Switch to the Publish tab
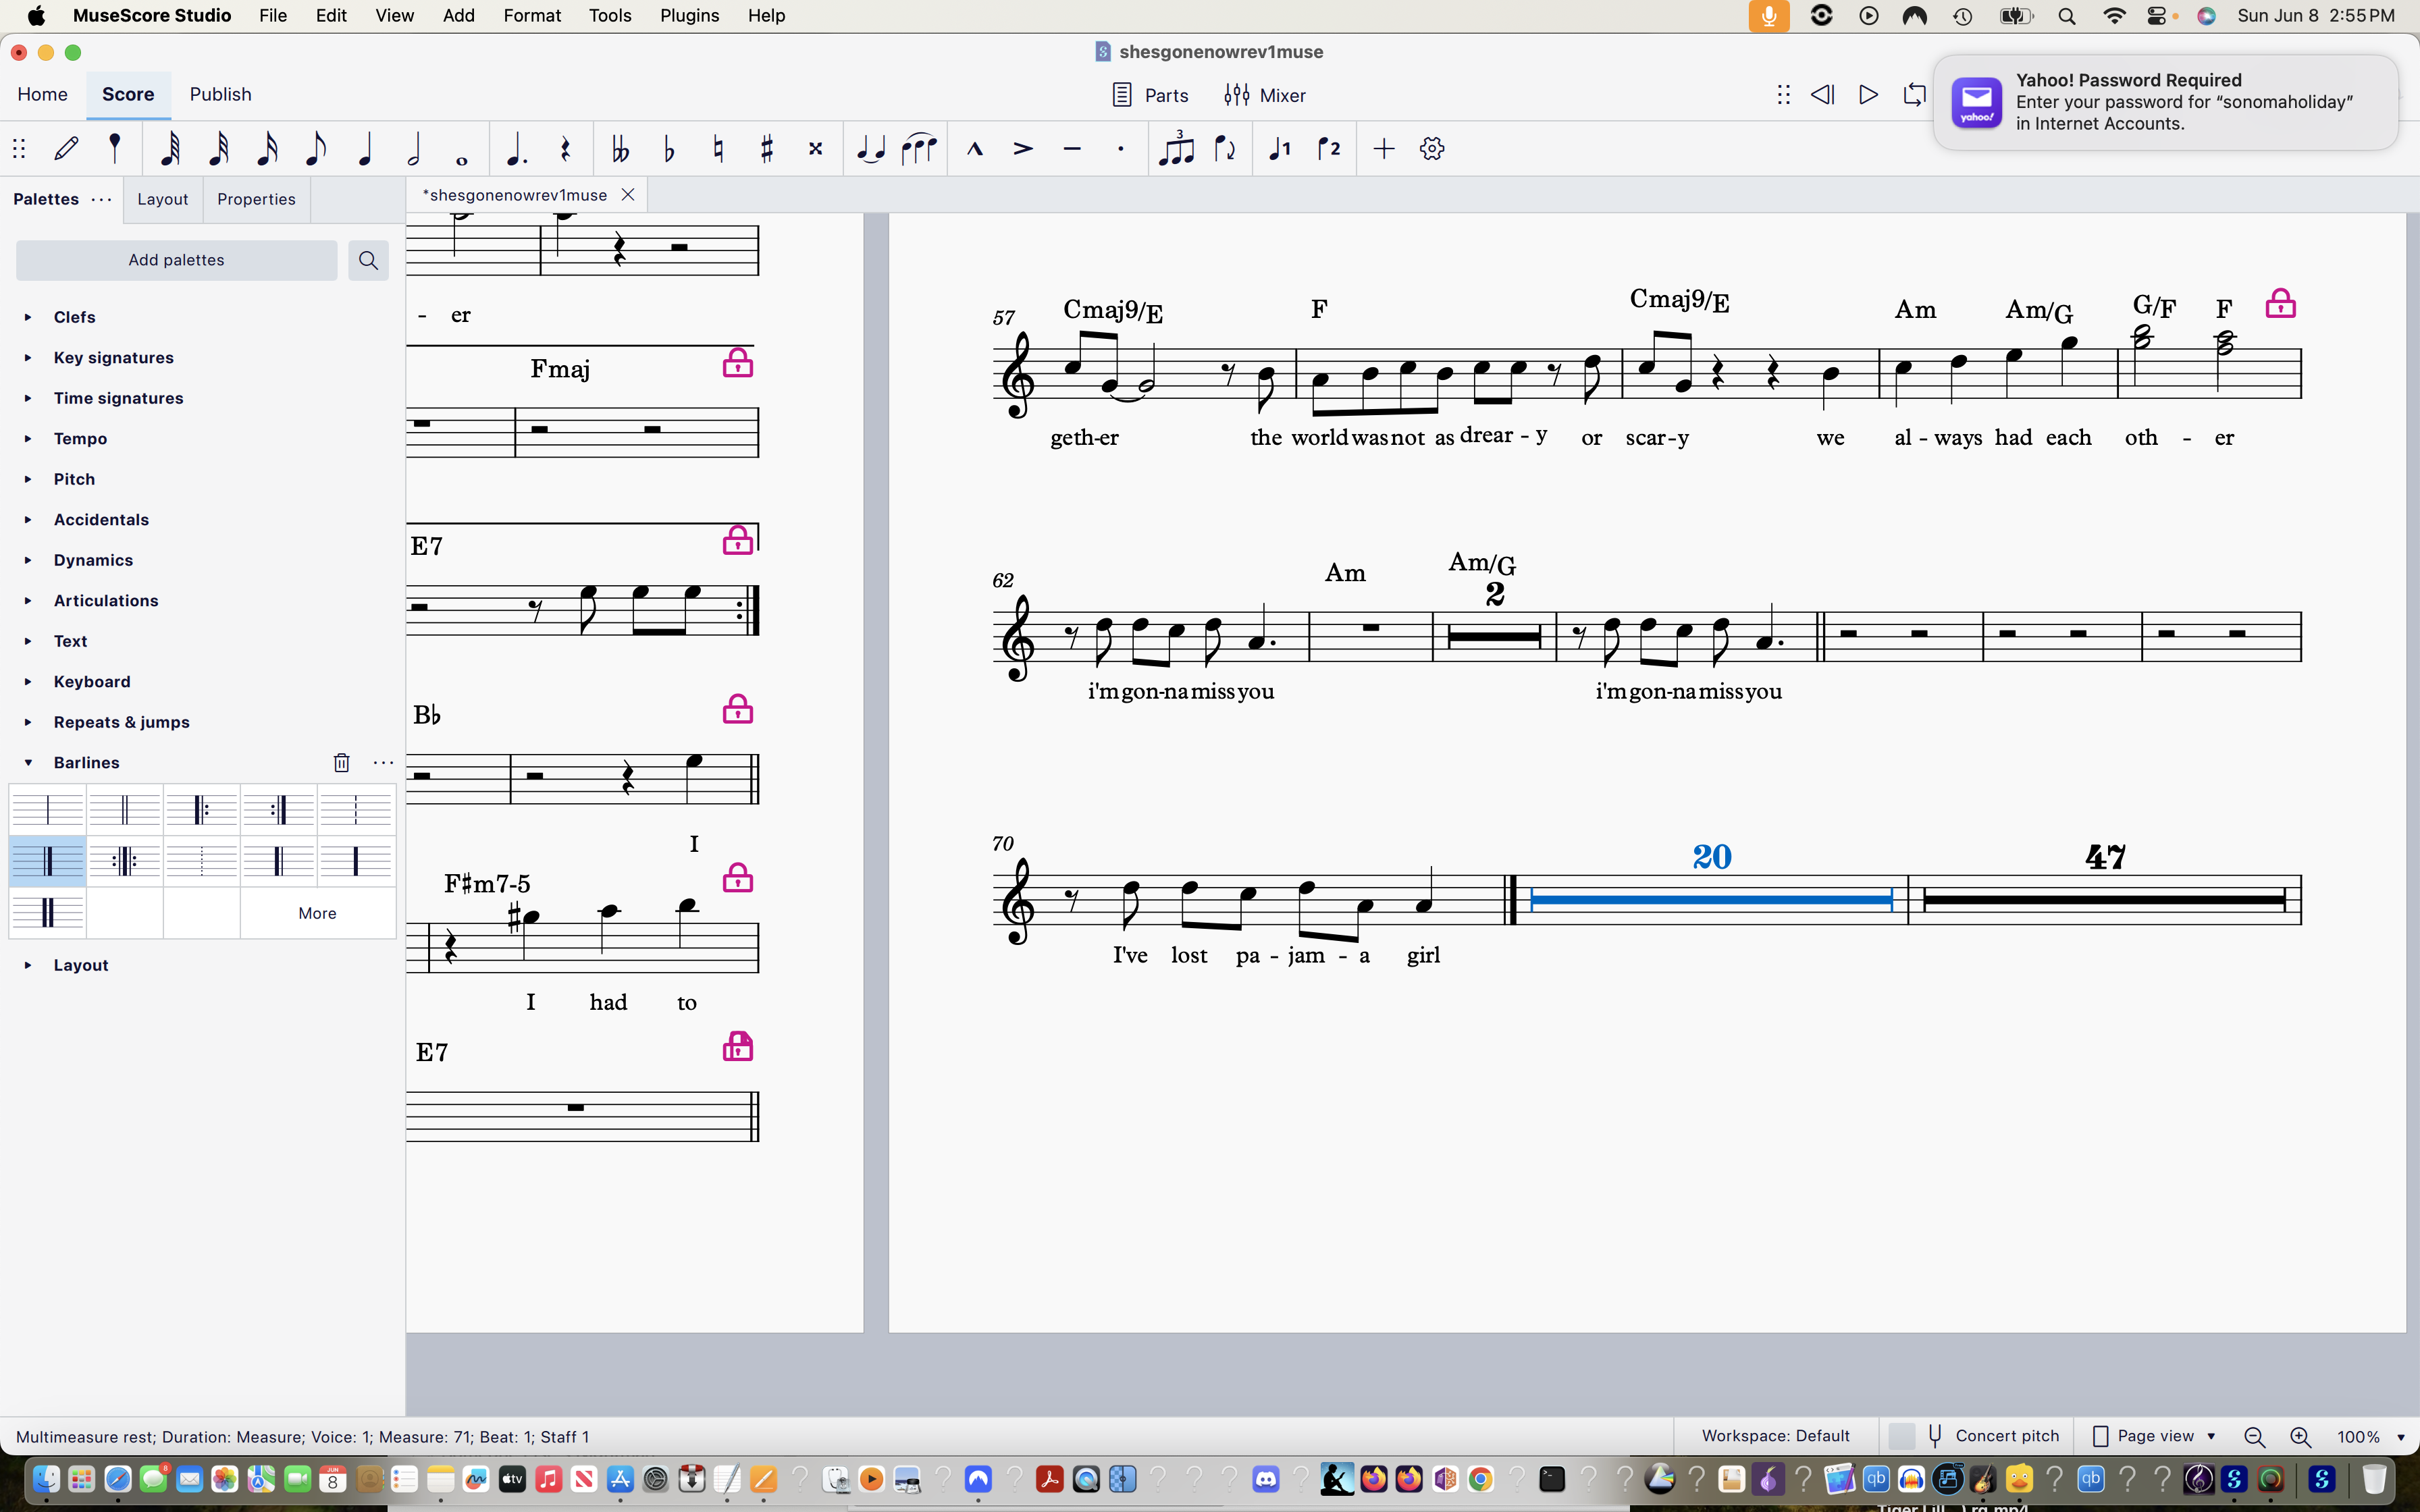 (220, 94)
